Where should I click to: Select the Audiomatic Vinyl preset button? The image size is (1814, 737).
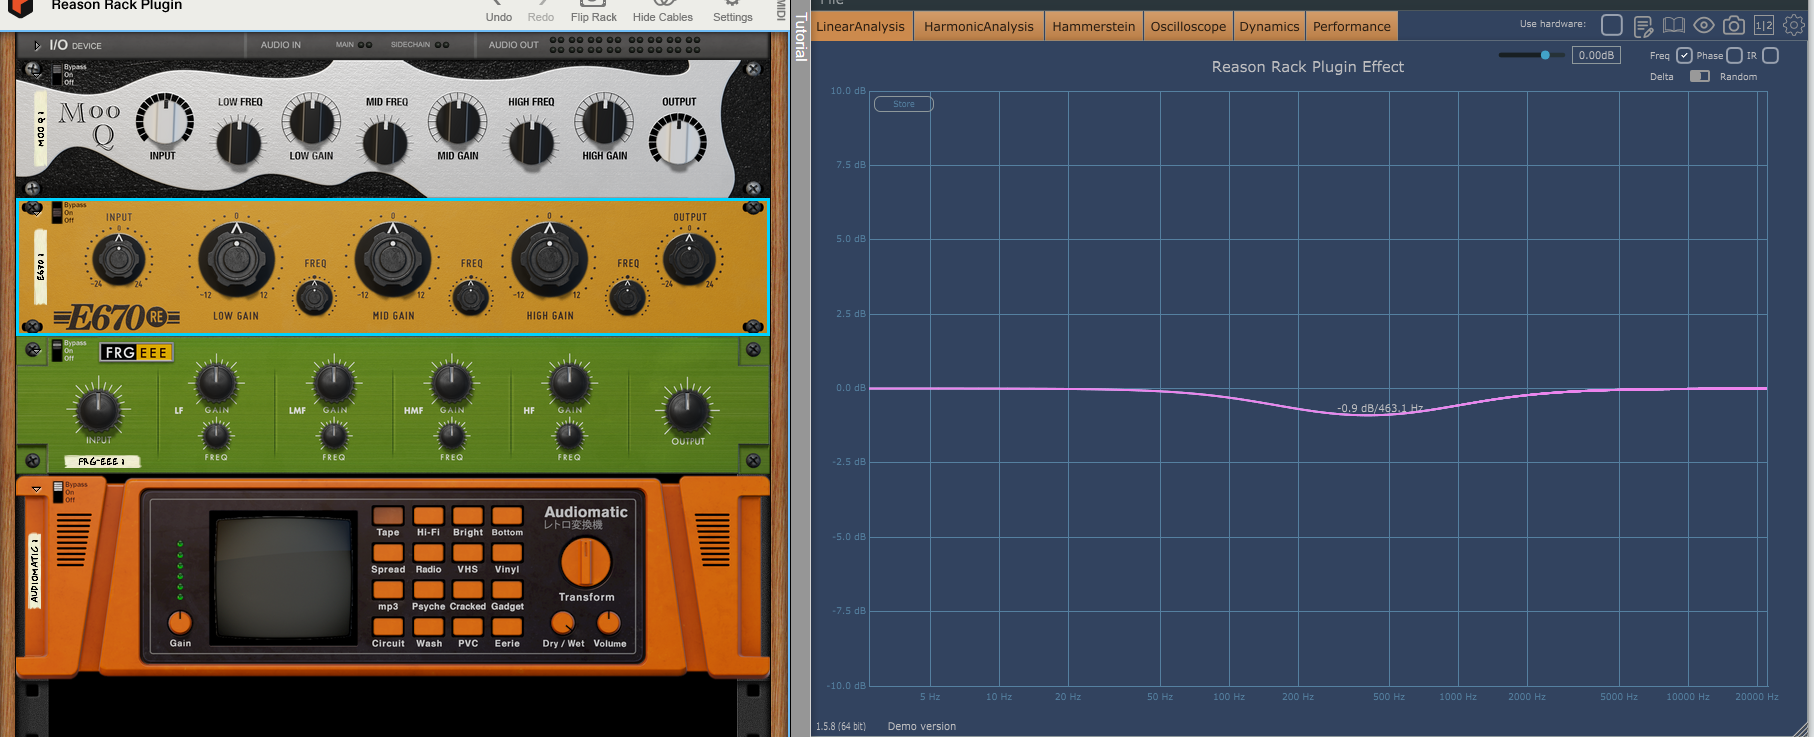[507, 553]
